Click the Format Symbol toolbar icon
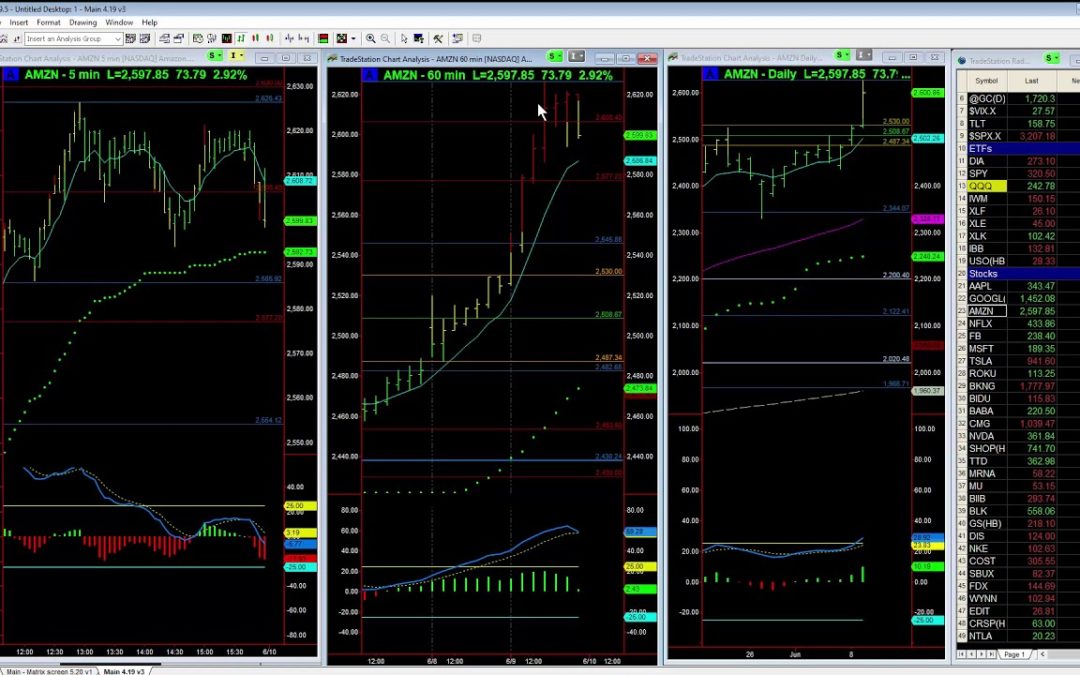 (418, 39)
